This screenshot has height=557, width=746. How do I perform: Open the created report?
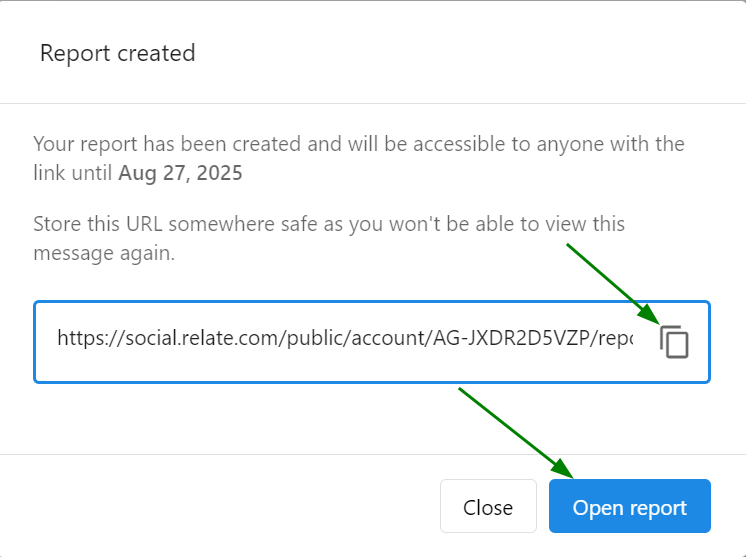pos(629,506)
